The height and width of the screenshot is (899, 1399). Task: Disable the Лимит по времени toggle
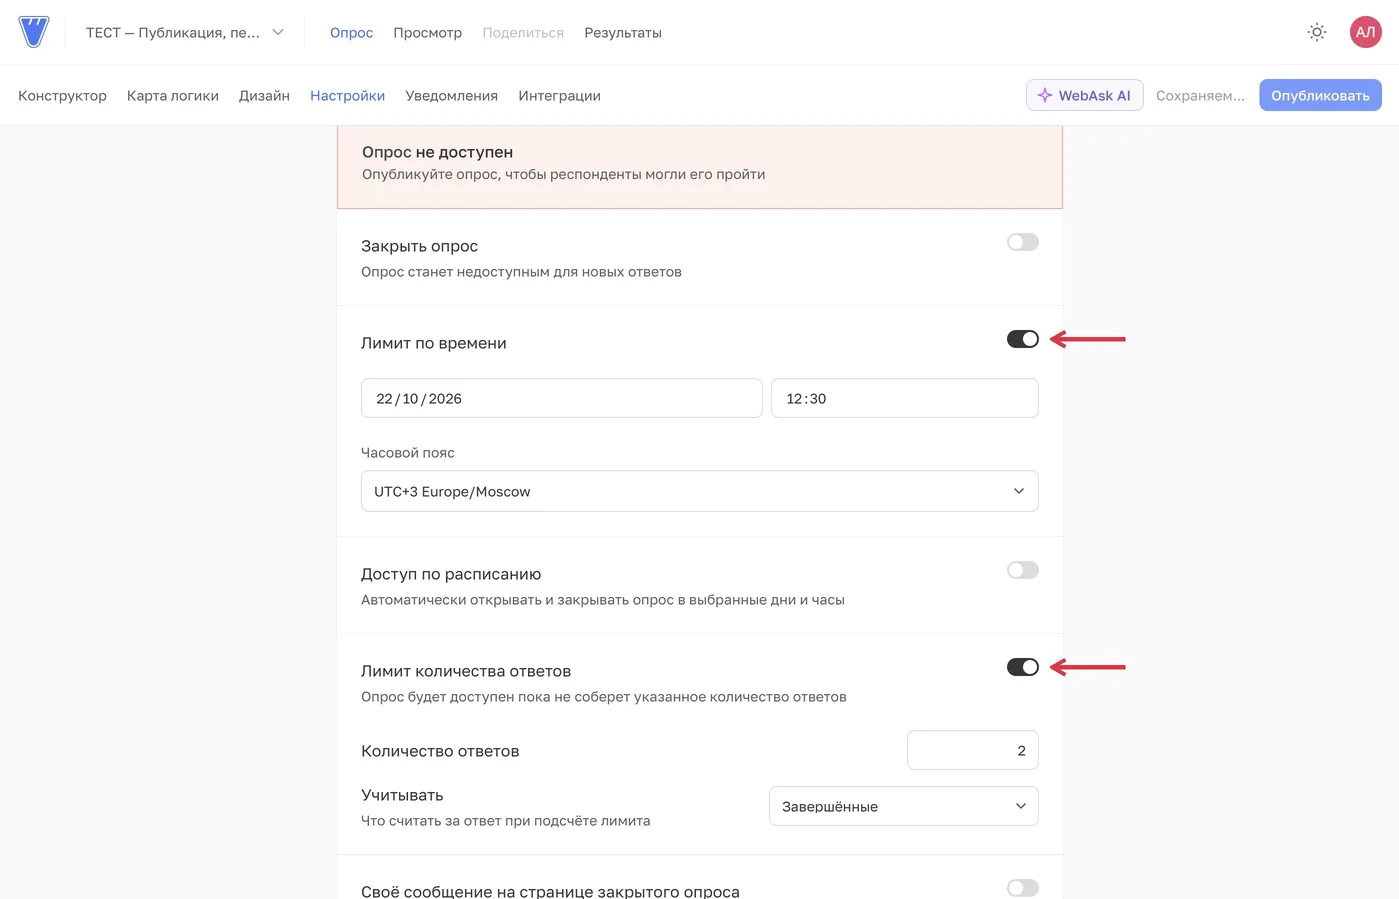[1022, 339]
